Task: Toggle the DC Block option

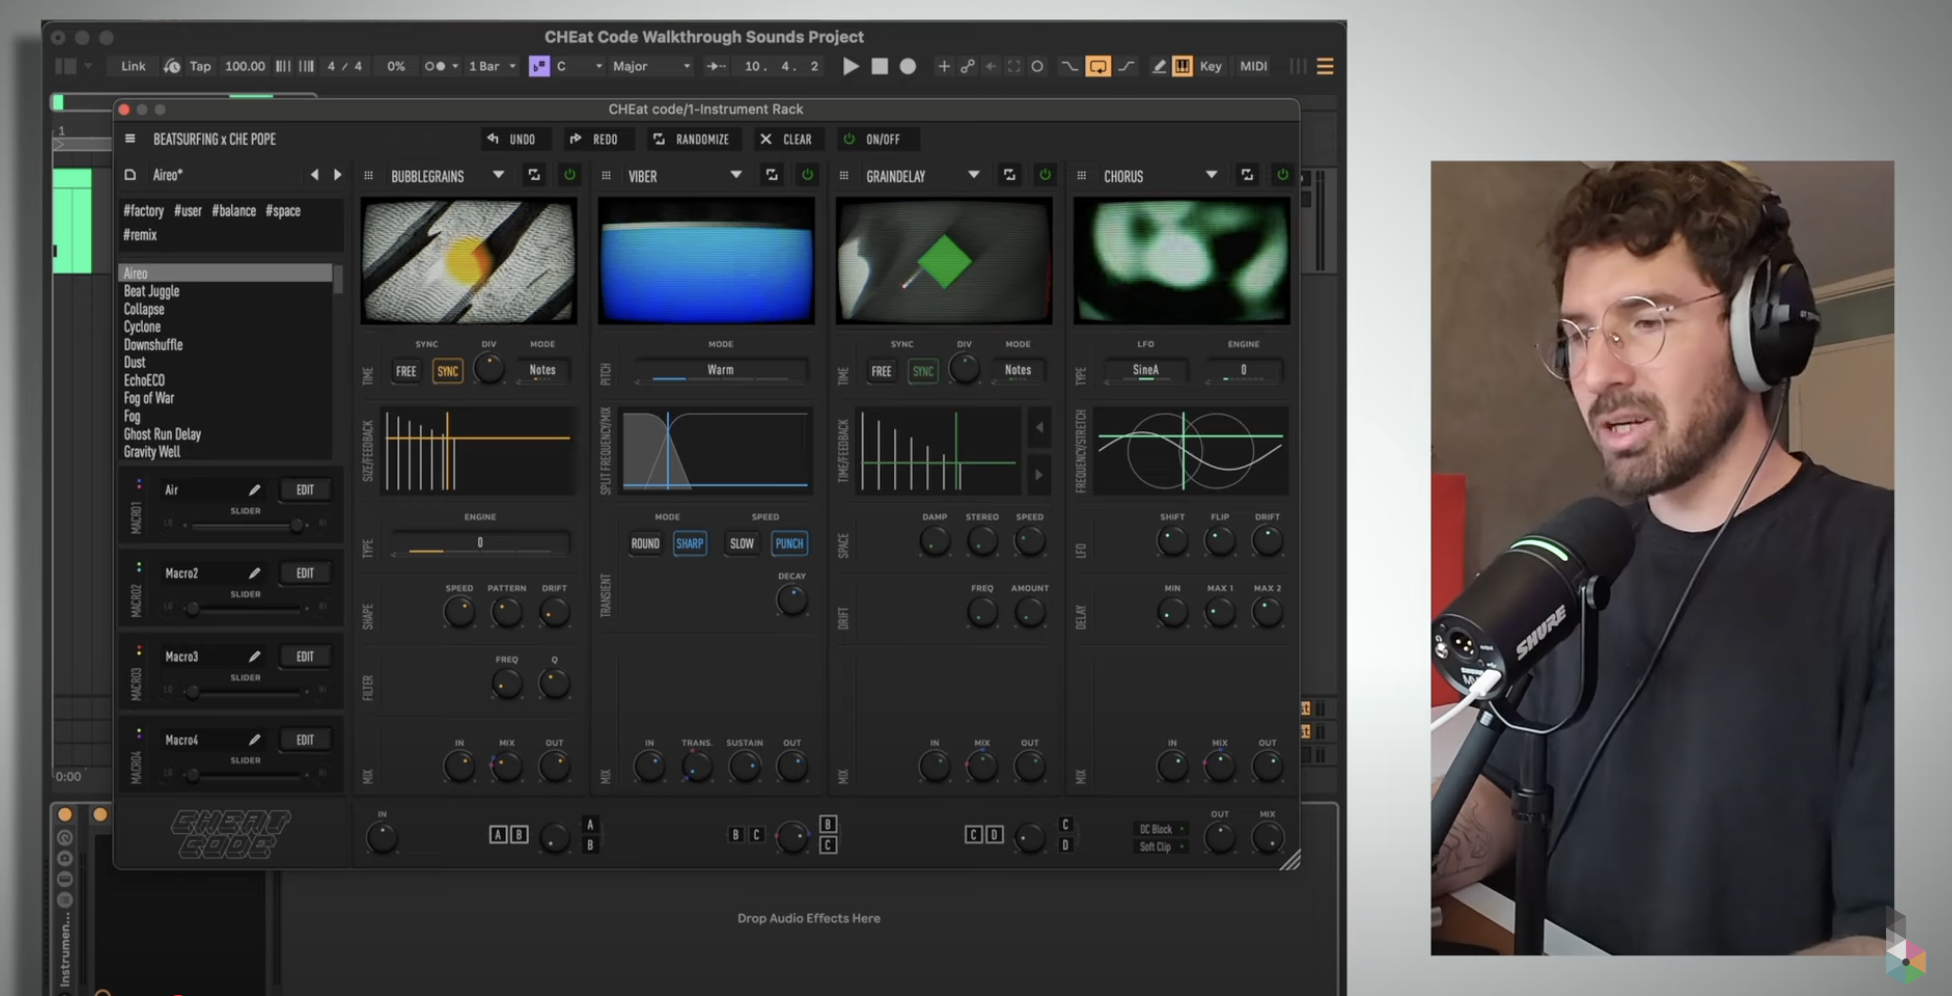Action: [x=1160, y=829]
